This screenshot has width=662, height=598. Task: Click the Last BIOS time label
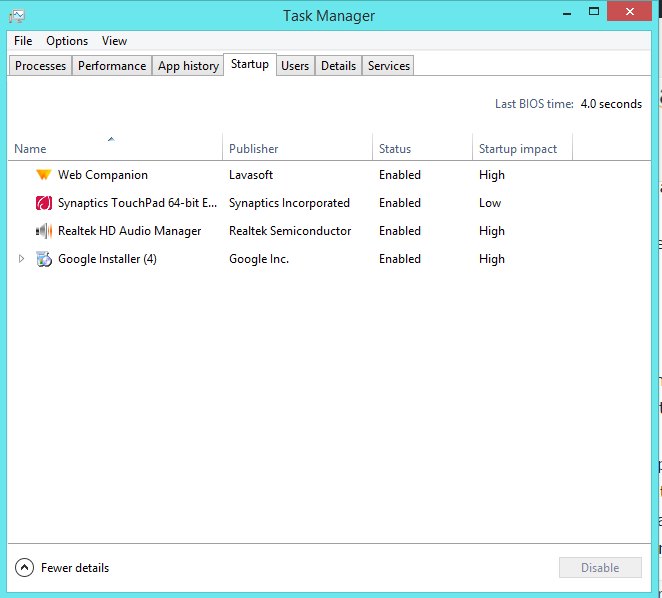click(534, 104)
